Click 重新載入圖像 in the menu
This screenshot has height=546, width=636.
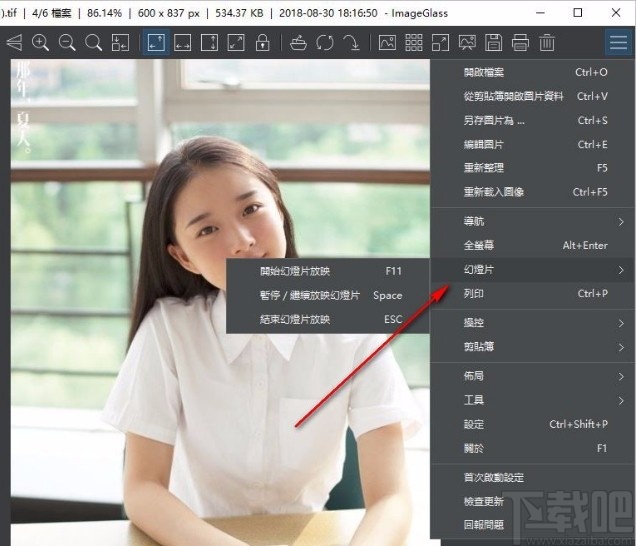[533, 192]
